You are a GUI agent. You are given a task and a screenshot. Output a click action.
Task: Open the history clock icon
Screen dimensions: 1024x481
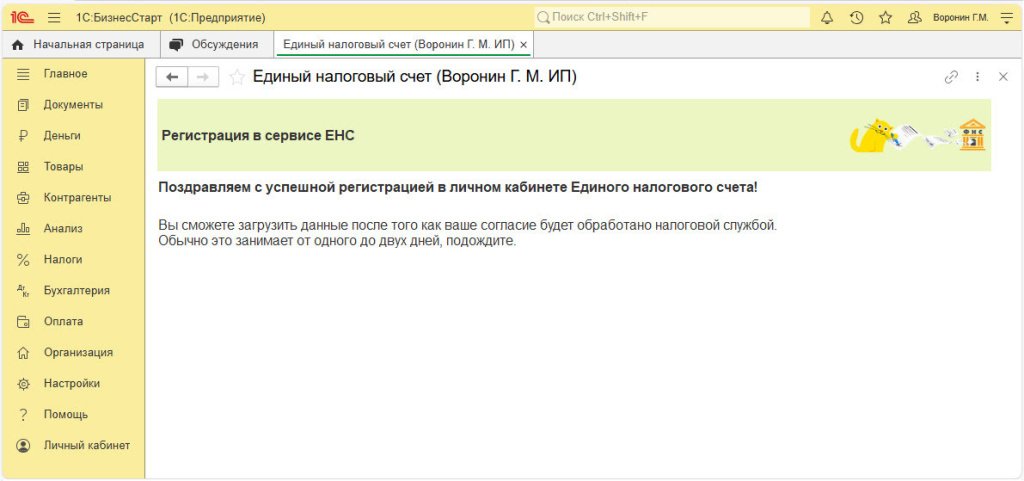coord(857,18)
